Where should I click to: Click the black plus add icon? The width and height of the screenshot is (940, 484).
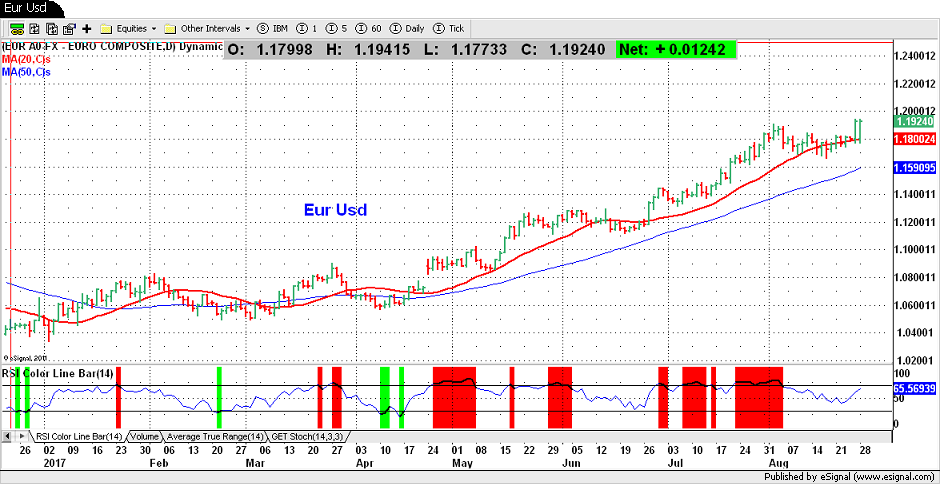(86, 29)
